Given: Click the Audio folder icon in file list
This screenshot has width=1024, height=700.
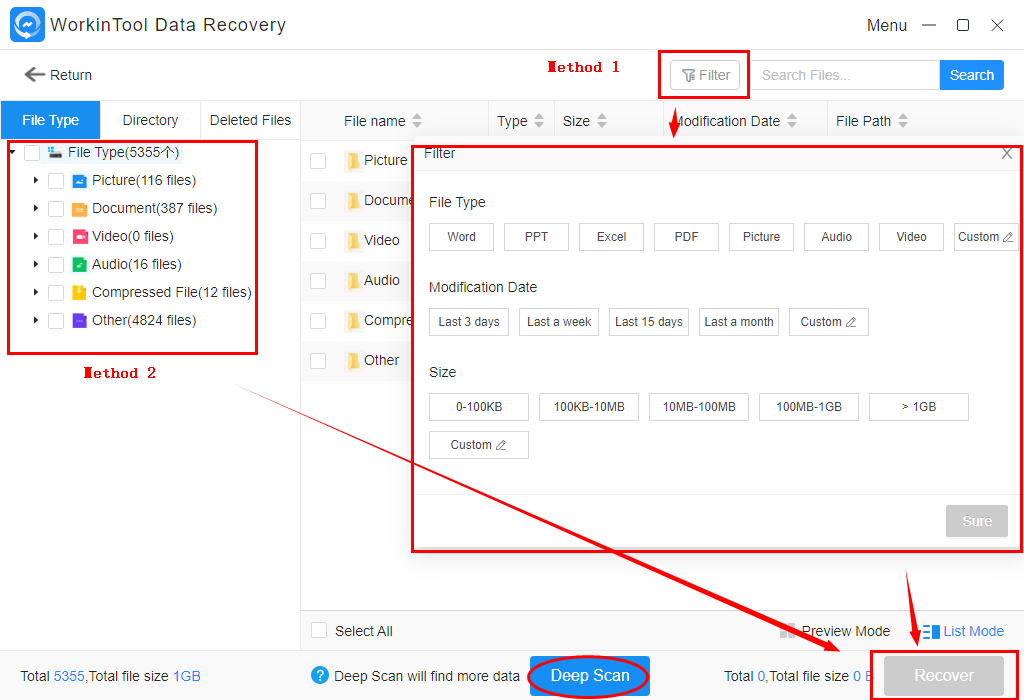Looking at the screenshot, I should click(x=353, y=281).
